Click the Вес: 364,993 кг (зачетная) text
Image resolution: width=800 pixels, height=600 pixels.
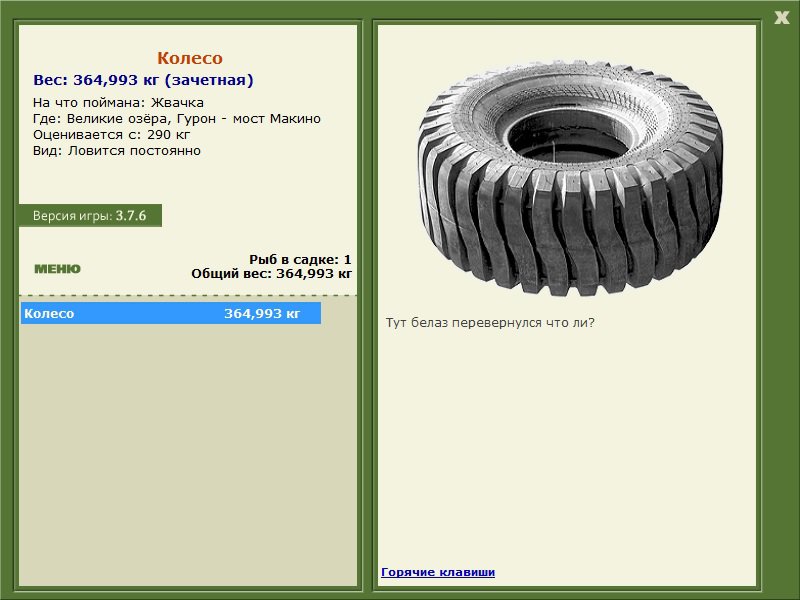click(x=143, y=80)
